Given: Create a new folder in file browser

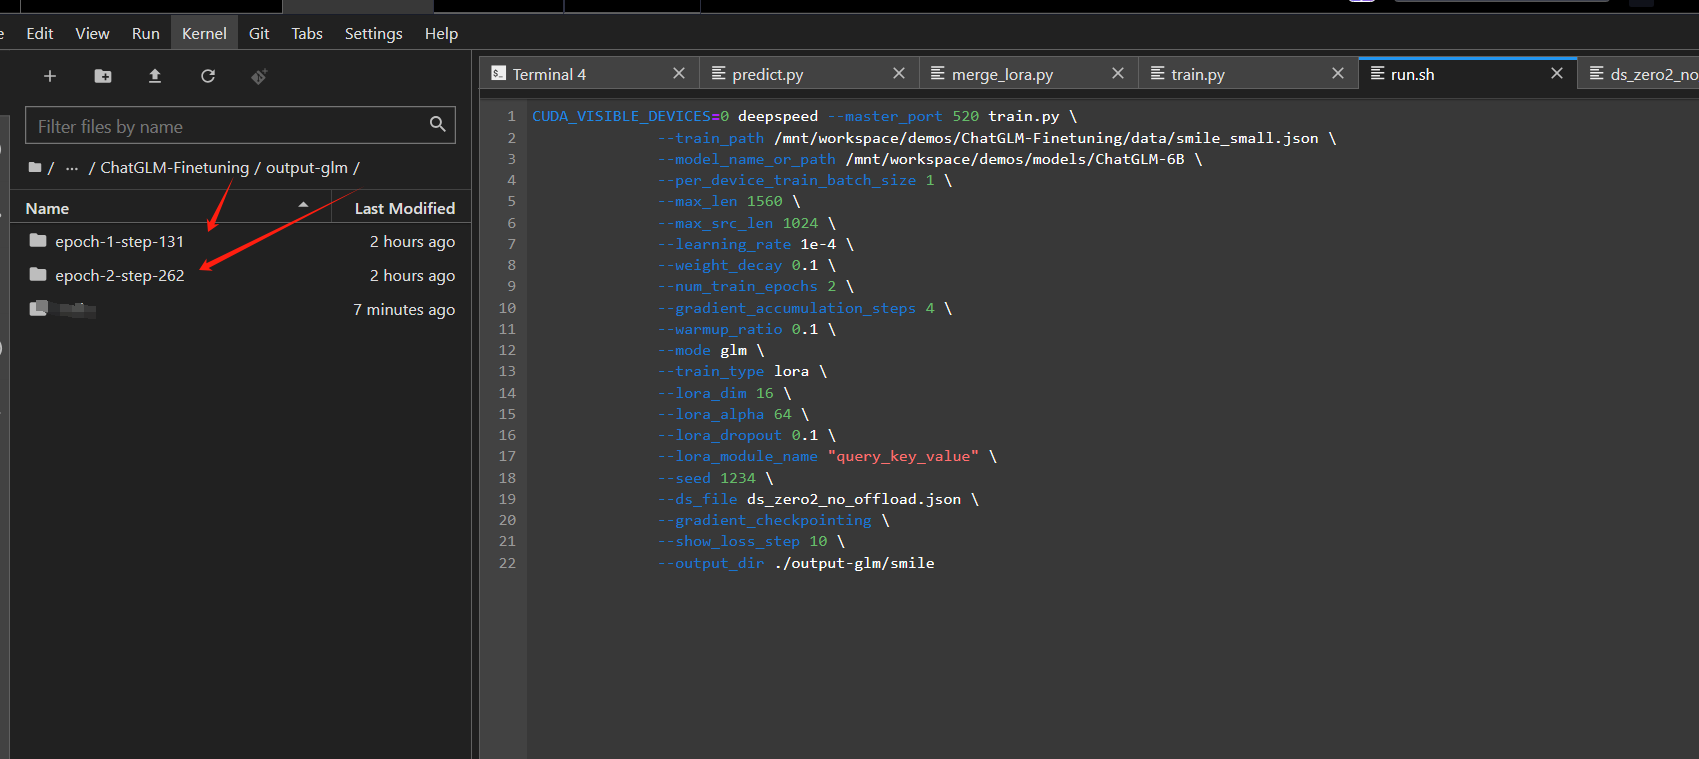Looking at the screenshot, I should [103, 76].
